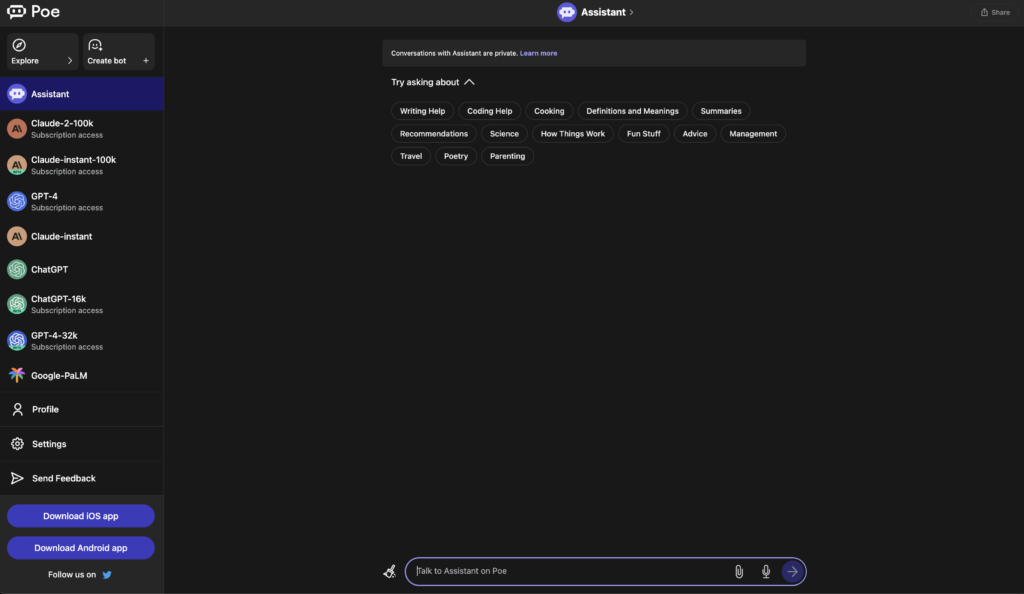
Task: Click the Assistant avatar in header
Action: click(567, 12)
